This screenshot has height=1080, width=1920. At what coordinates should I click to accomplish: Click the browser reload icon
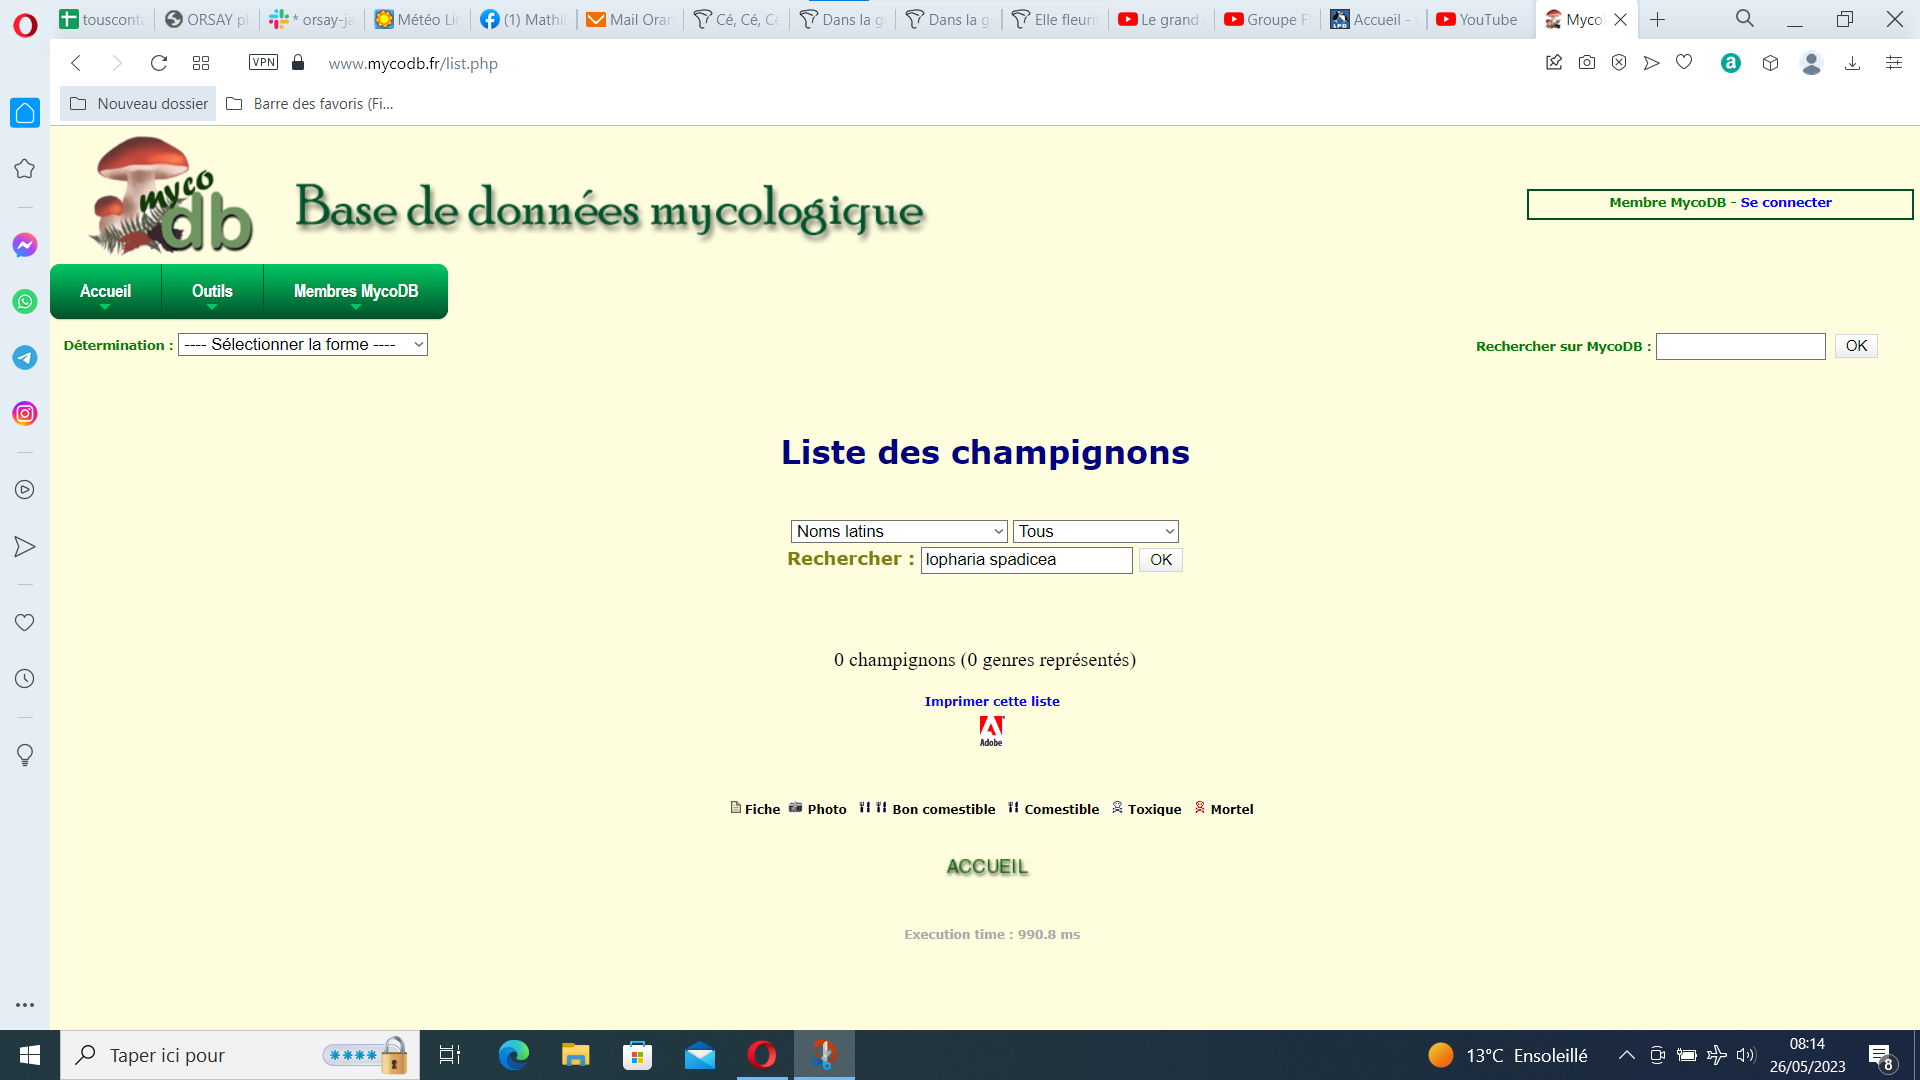point(158,63)
